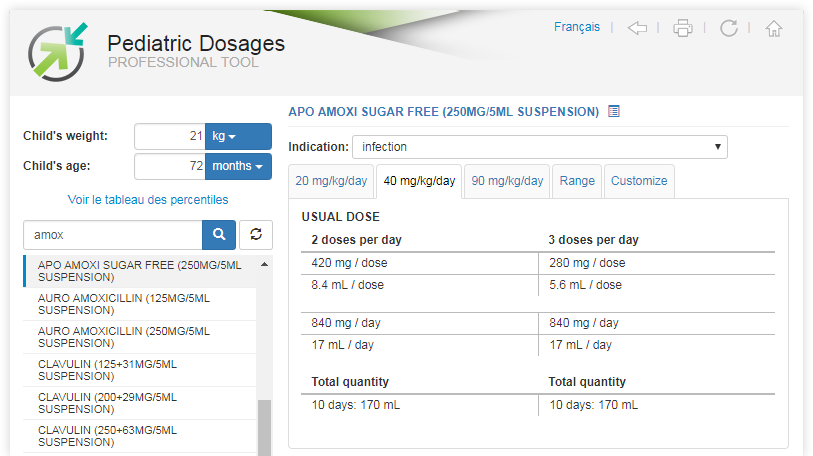Select the 40 mg/kg/day tab

tap(419, 181)
